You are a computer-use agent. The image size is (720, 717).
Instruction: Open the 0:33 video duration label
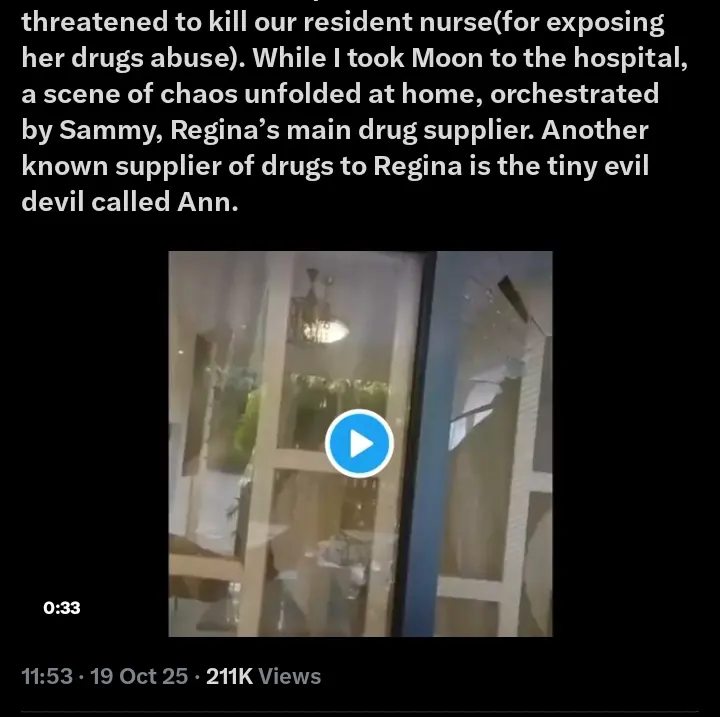[62, 608]
